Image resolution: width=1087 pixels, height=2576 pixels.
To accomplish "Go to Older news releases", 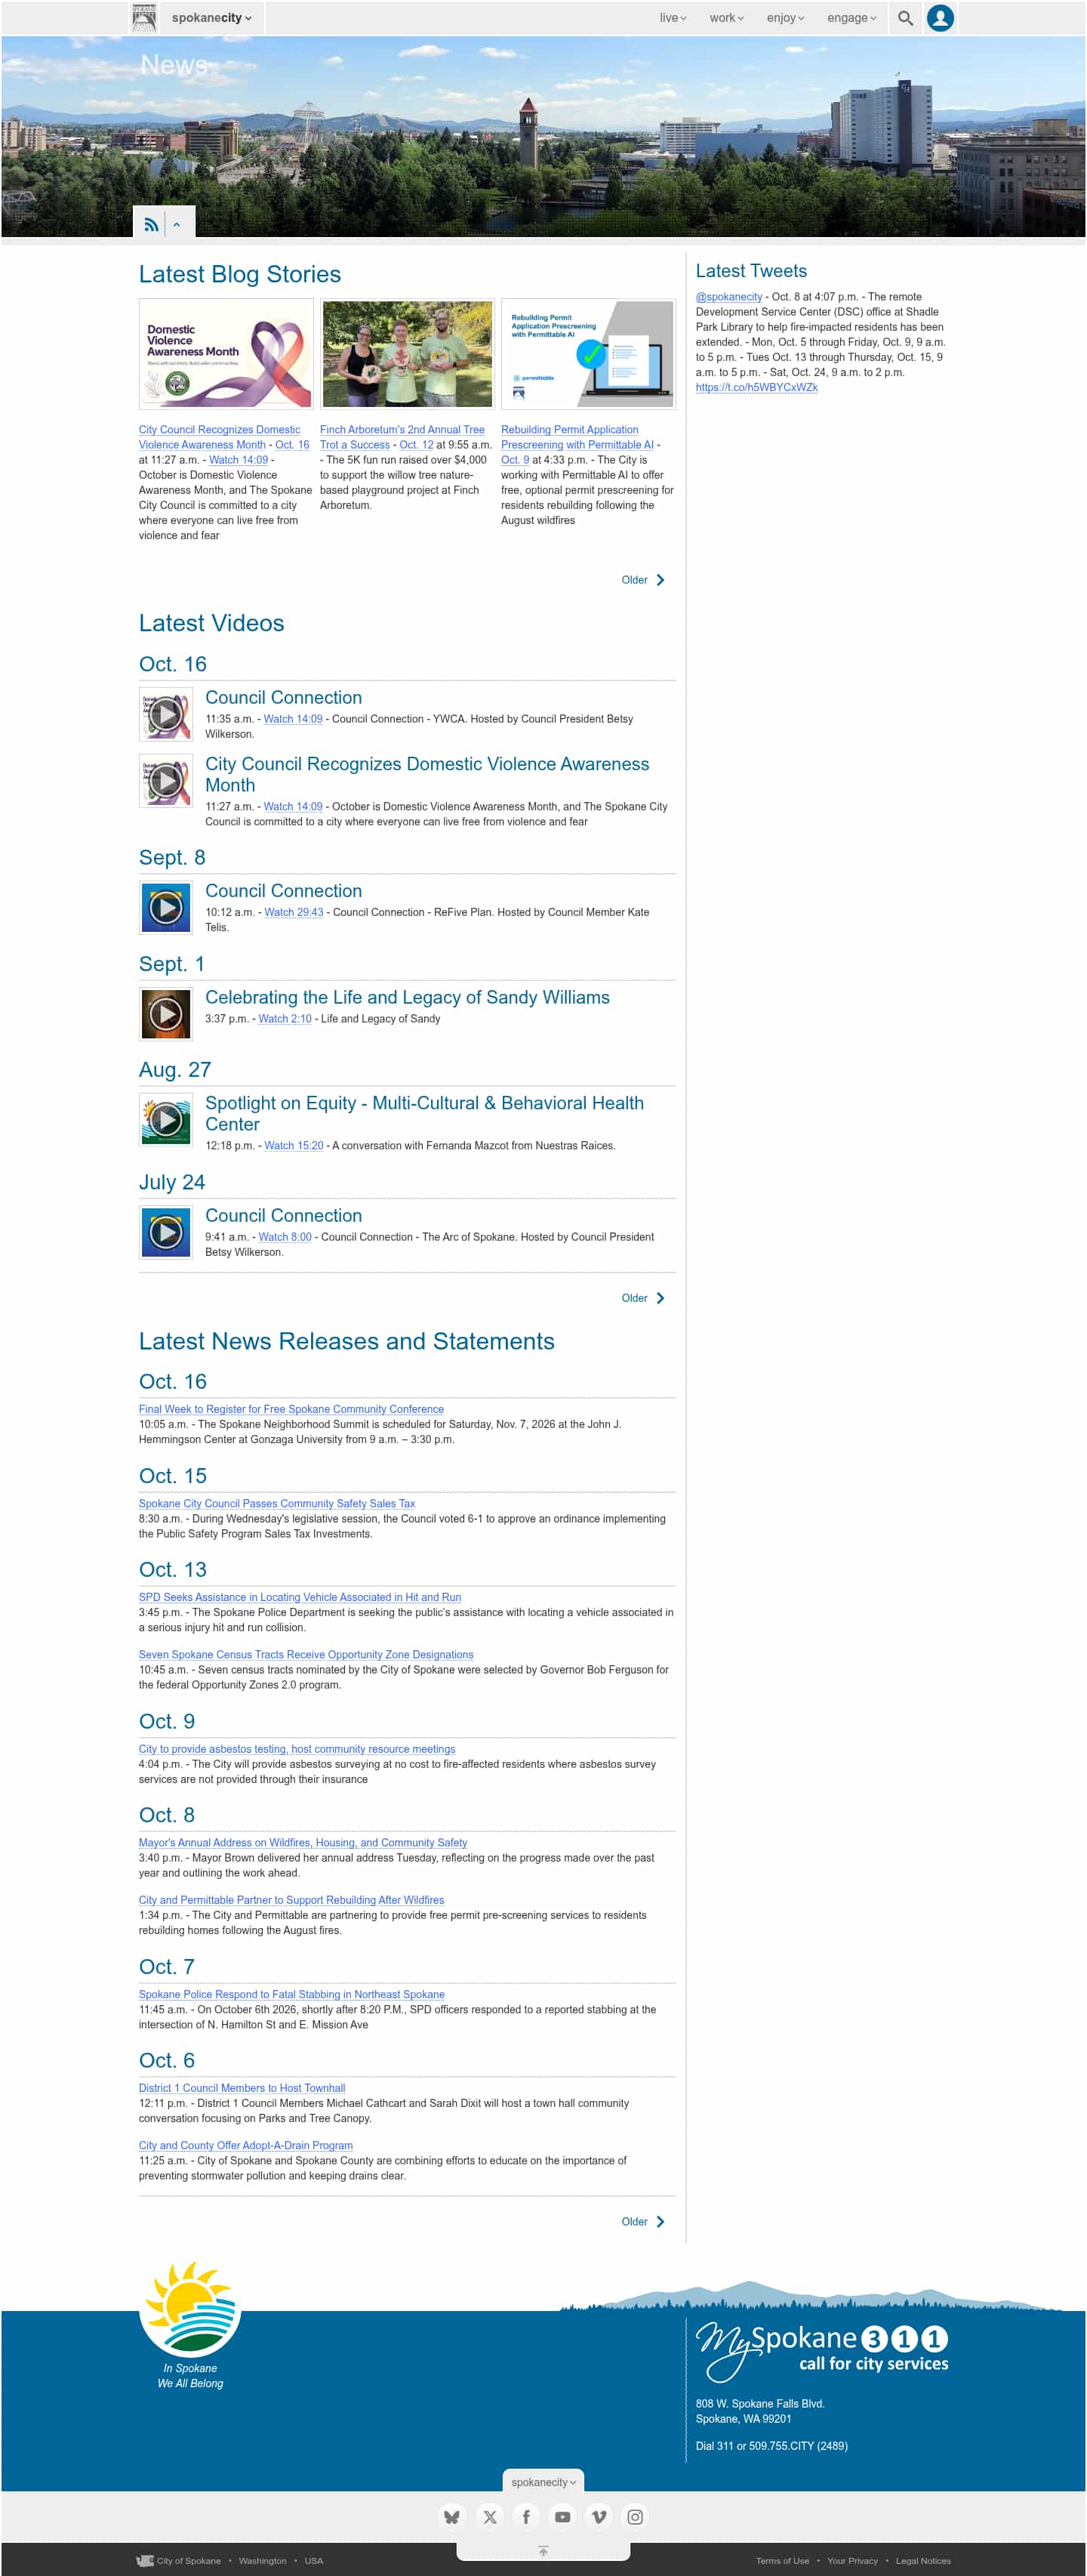I will (x=643, y=2222).
